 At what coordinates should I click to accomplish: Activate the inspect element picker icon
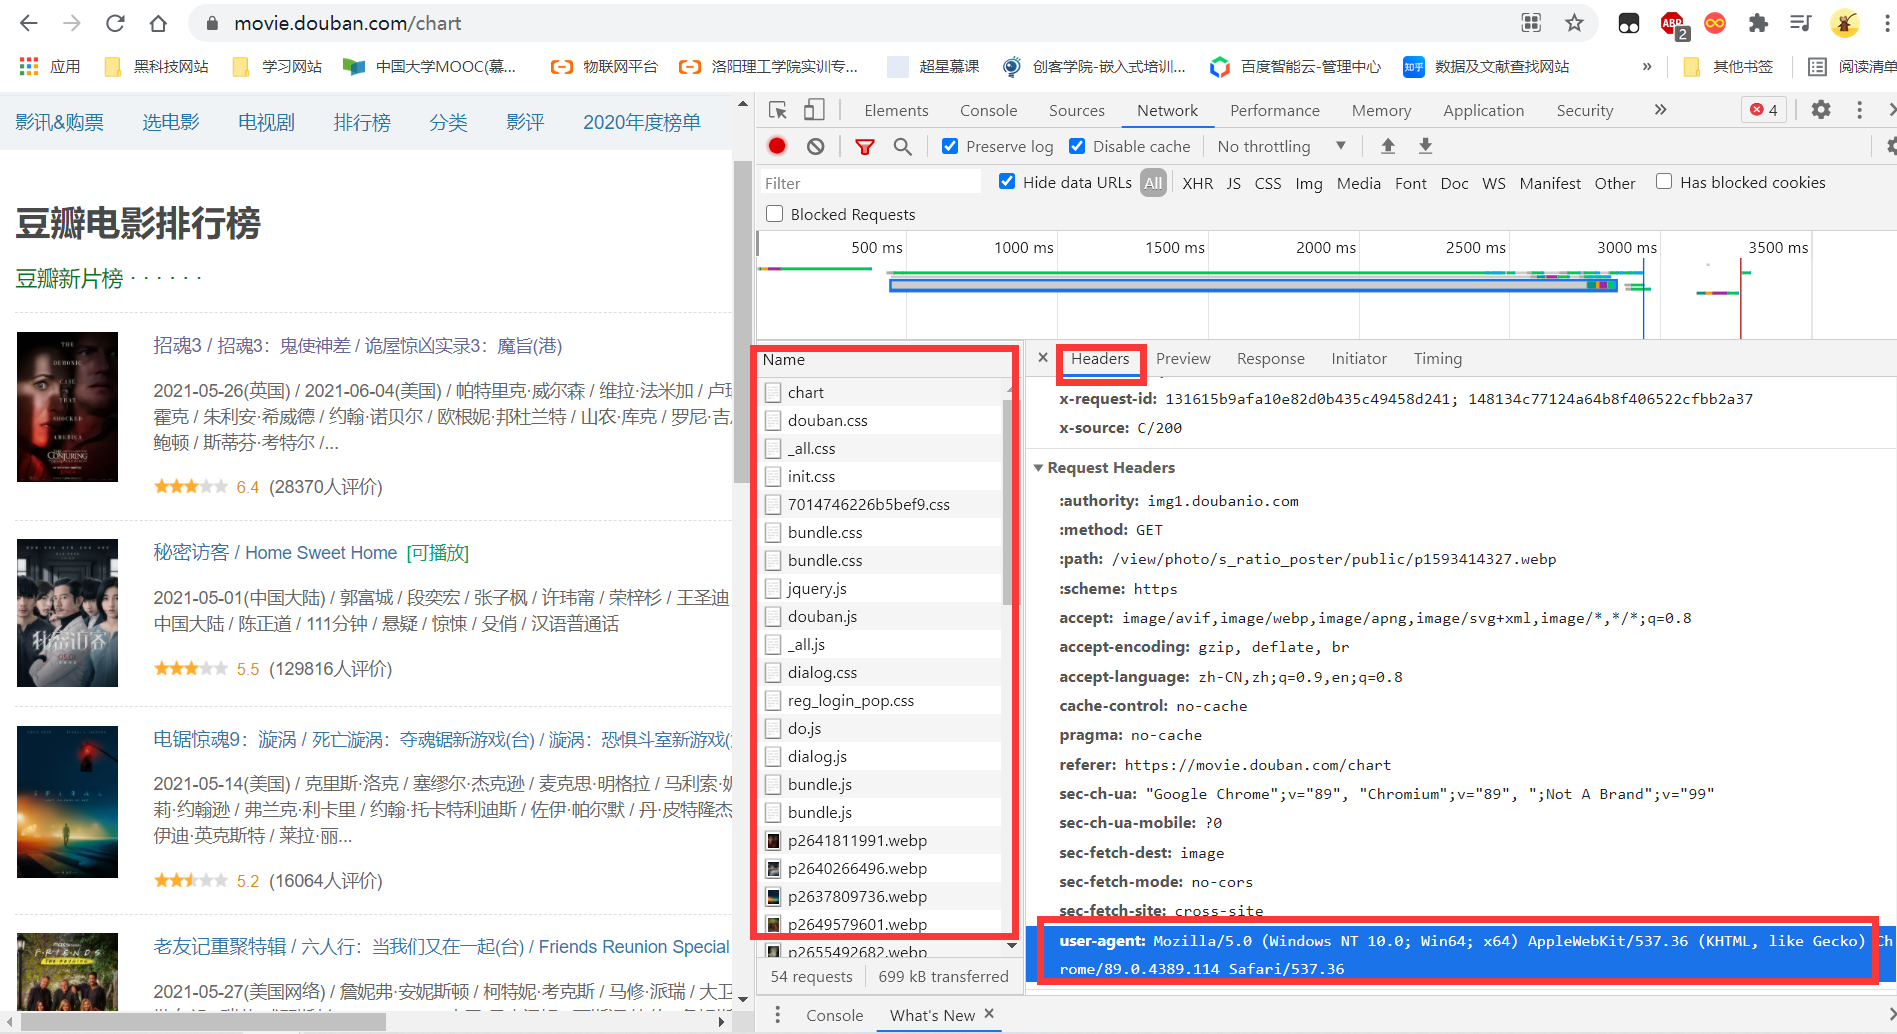(778, 110)
